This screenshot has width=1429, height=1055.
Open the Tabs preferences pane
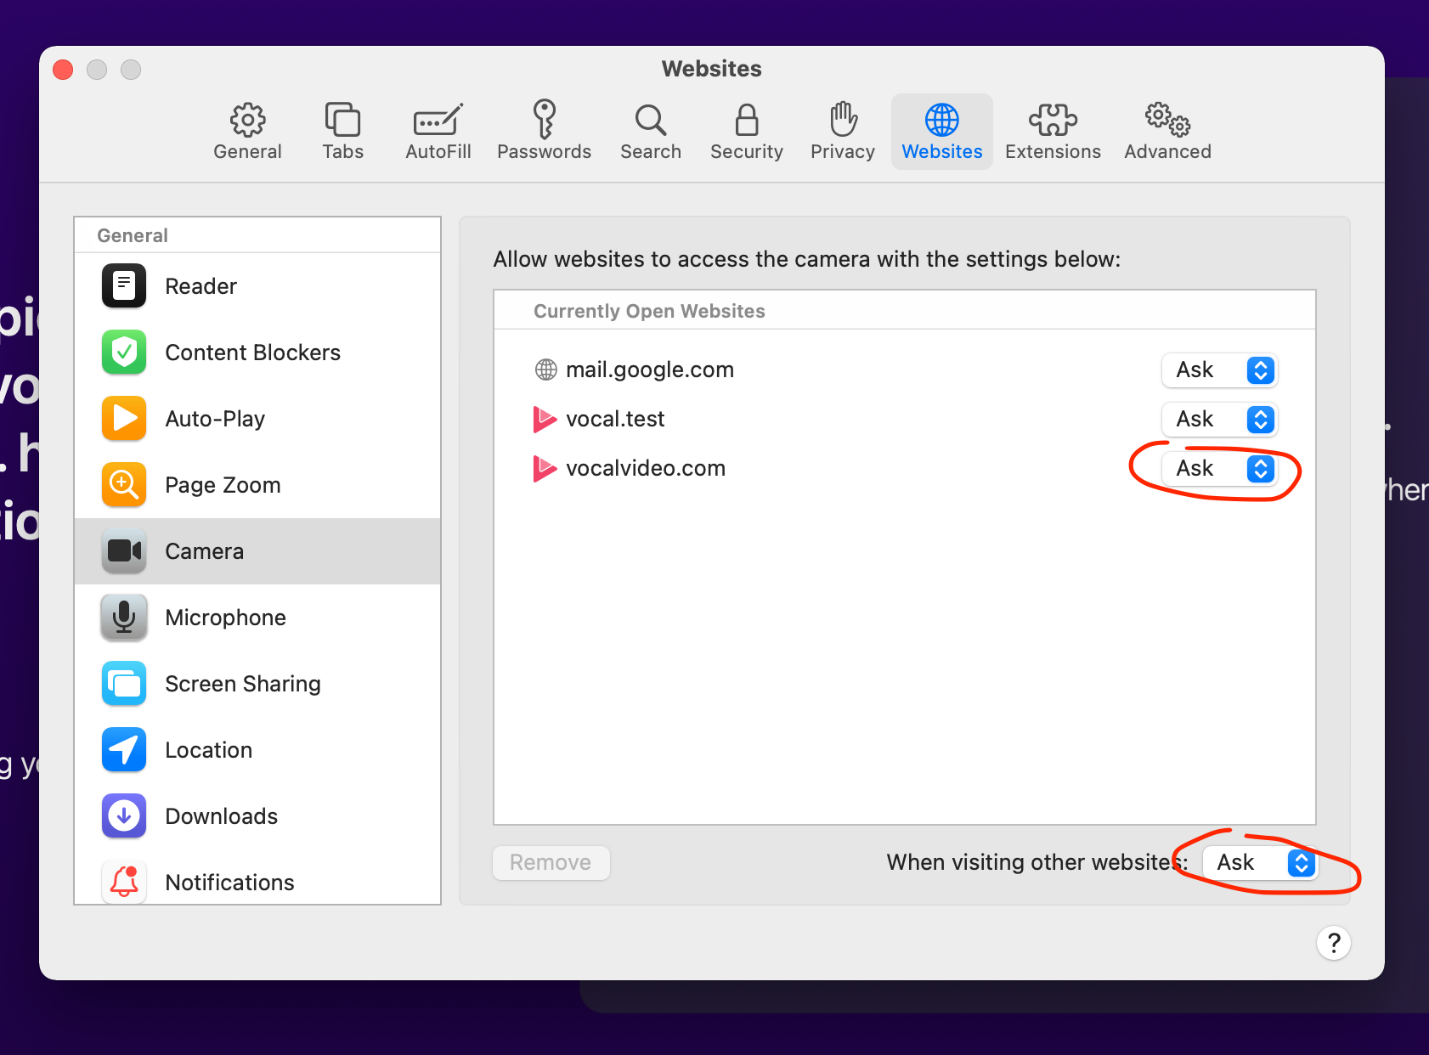pyautogui.click(x=343, y=131)
